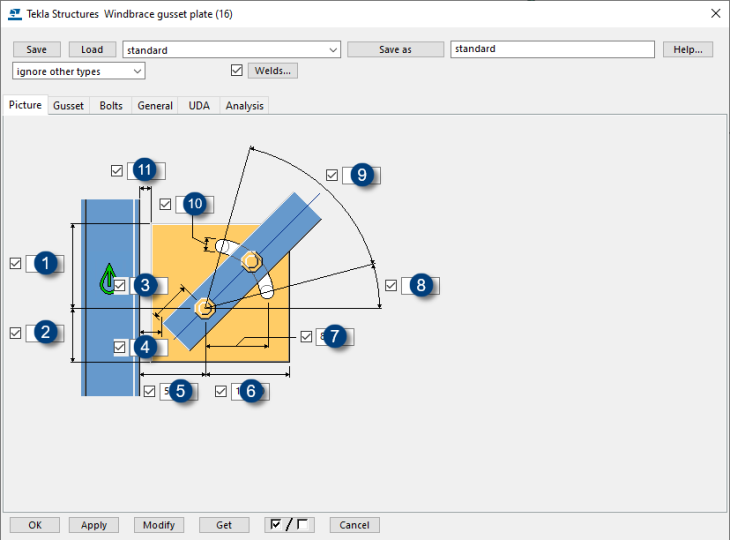This screenshot has width=730, height=540.
Task: Toggle the checkbox for angle field 8
Action: (x=391, y=285)
